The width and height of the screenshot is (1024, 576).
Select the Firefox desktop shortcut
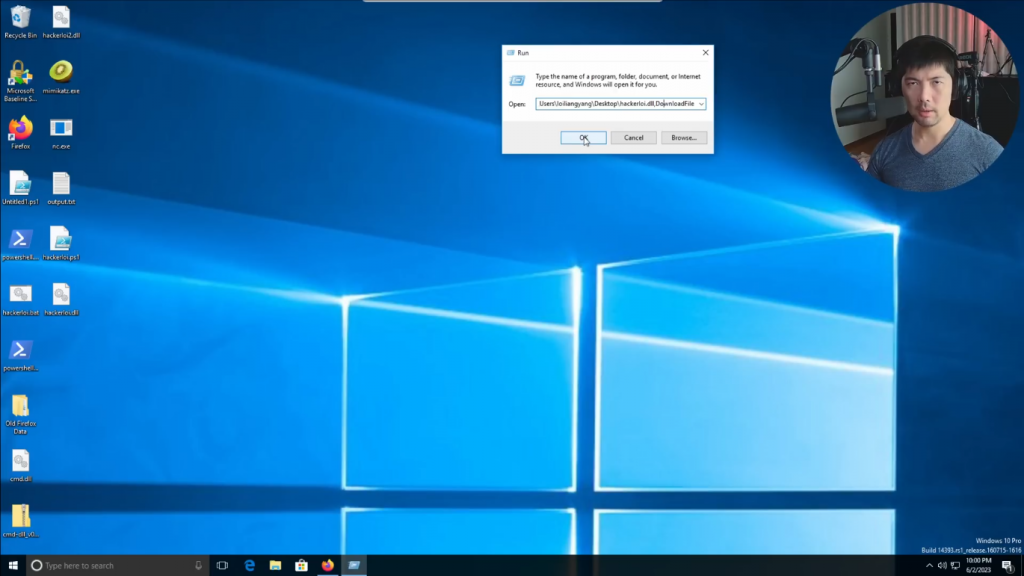[x=20, y=129]
